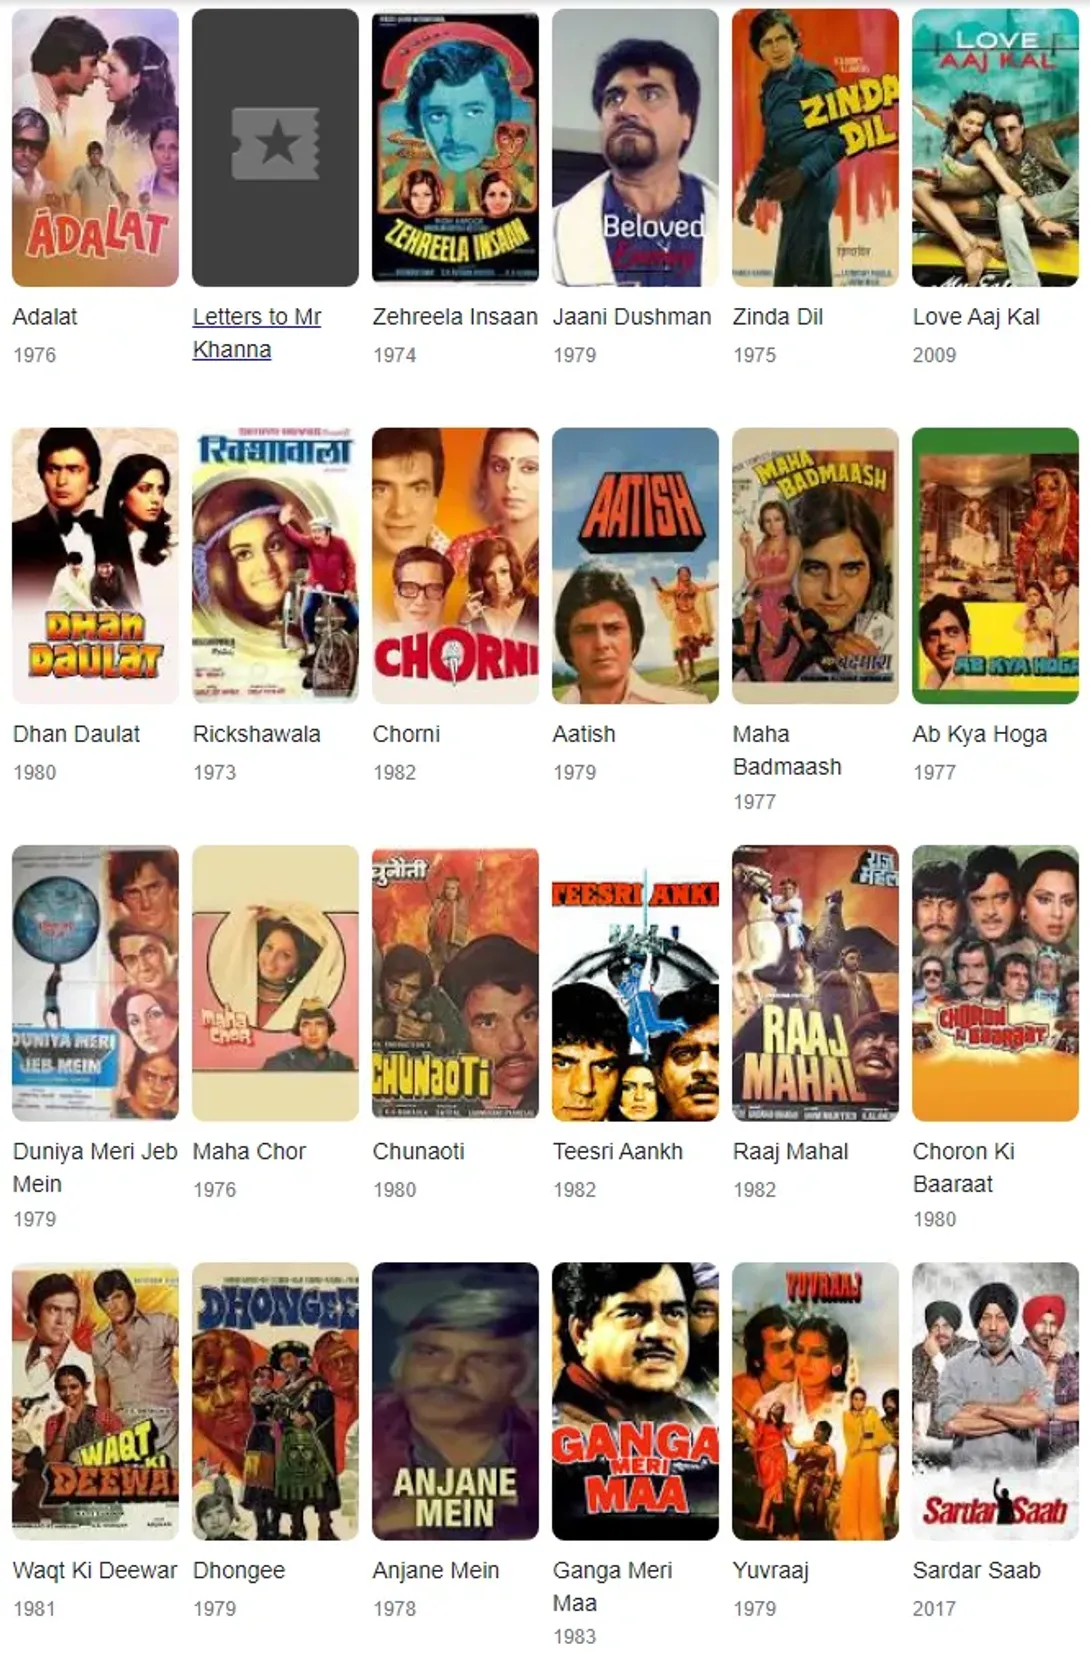Click the Maha Chor poster
Screen dimensions: 1090x1655
[x=275, y=983]
